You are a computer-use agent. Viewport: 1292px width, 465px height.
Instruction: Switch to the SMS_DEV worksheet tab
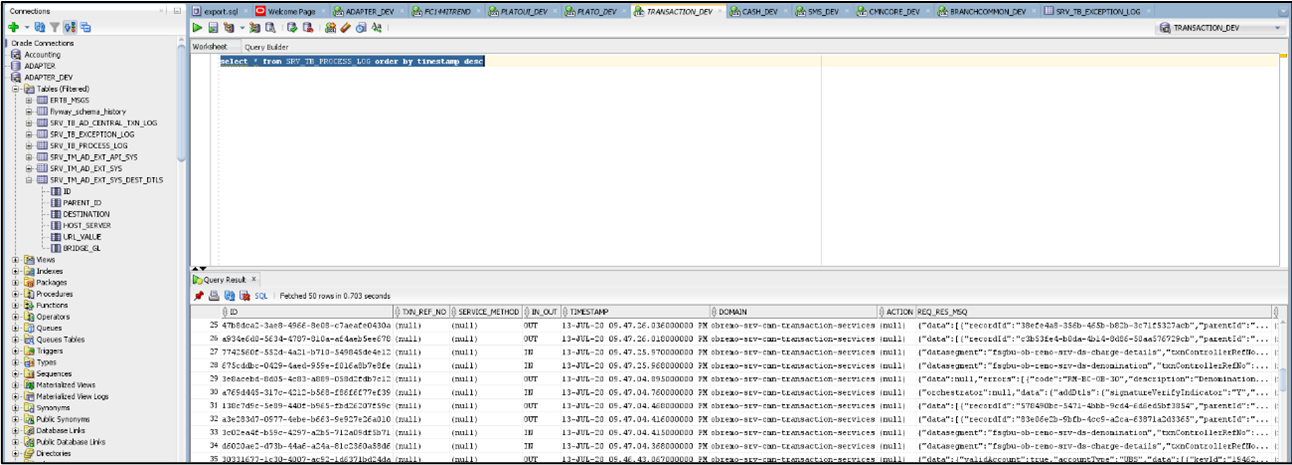click(824, 11)
